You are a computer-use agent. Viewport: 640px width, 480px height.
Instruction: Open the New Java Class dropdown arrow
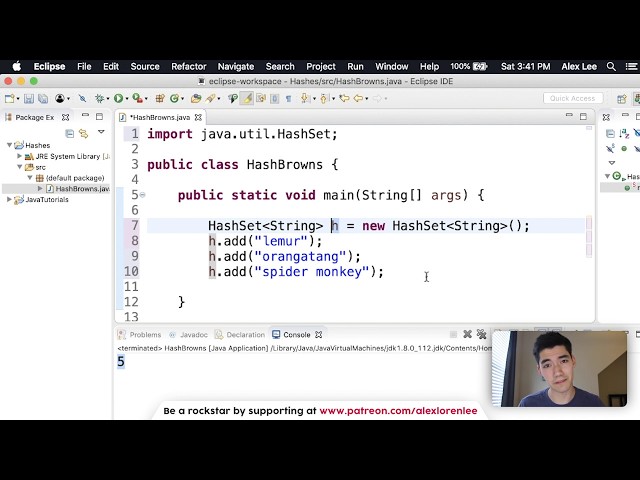[x=182, y=99]
